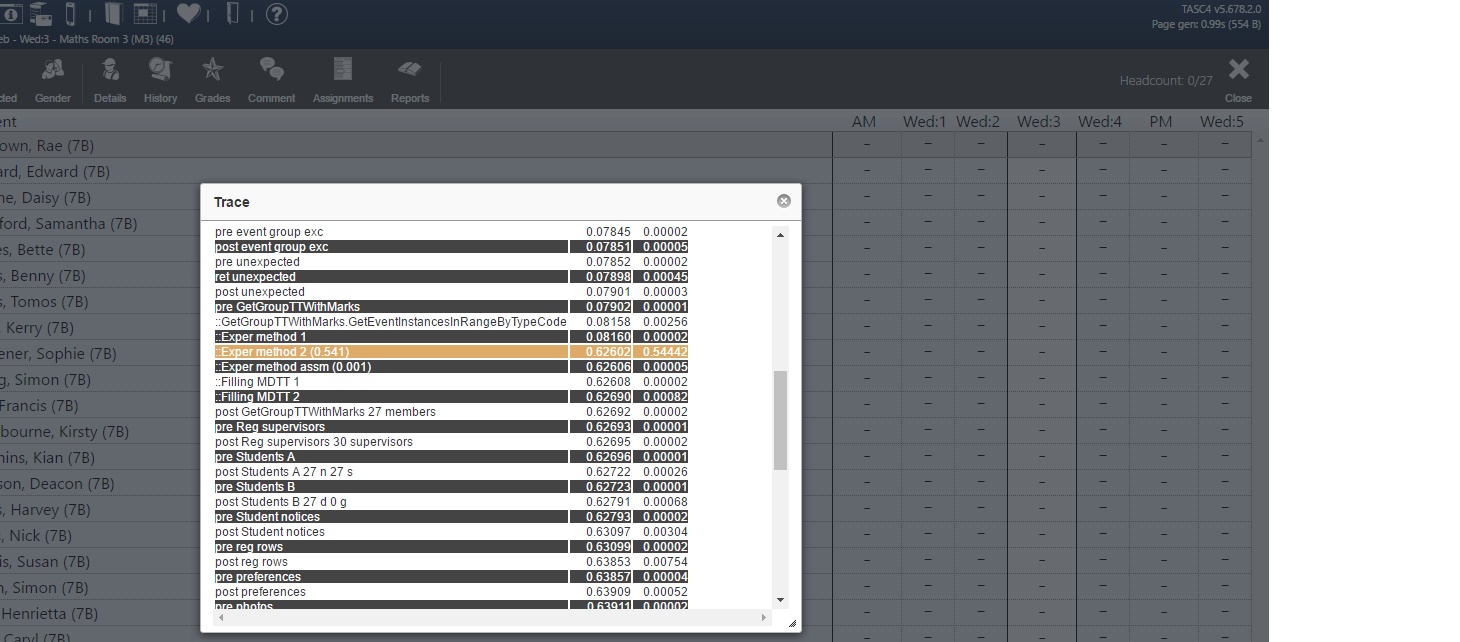Open the History tool
Screen dimensions: 1460x642
(x=160, y=80)
